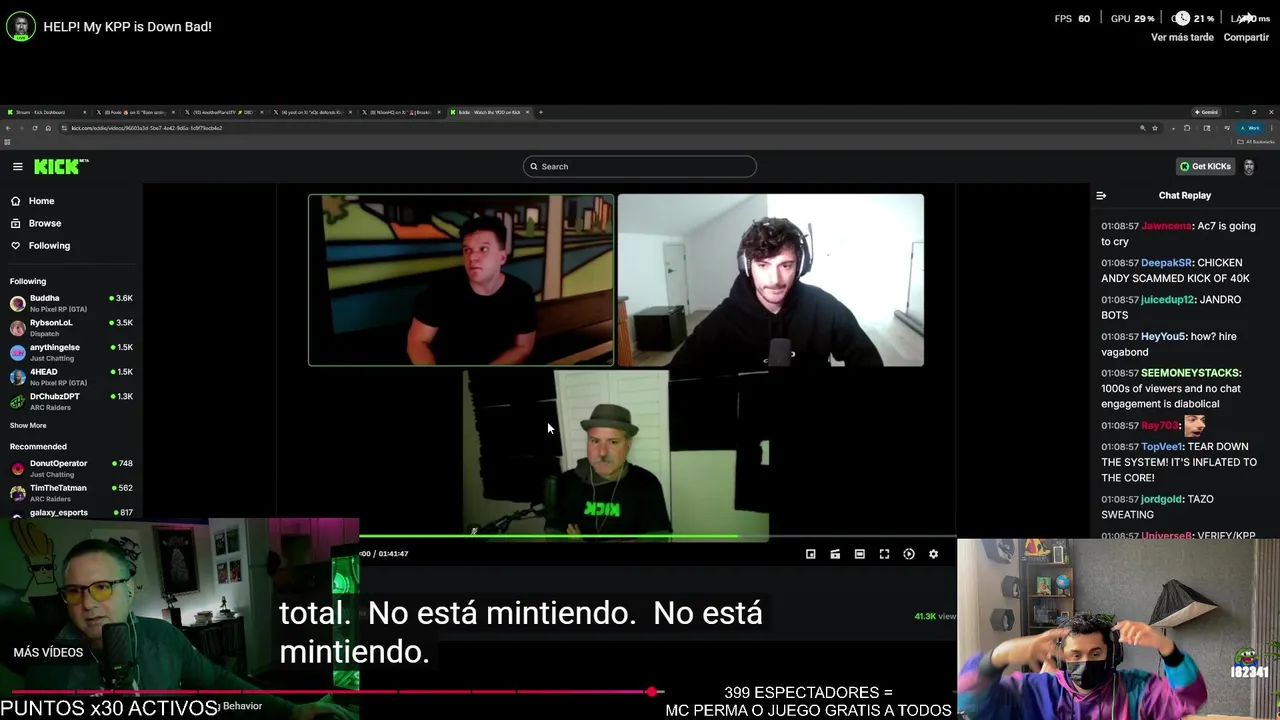Click the Kick mini-player icon

(x=811, y=554)
